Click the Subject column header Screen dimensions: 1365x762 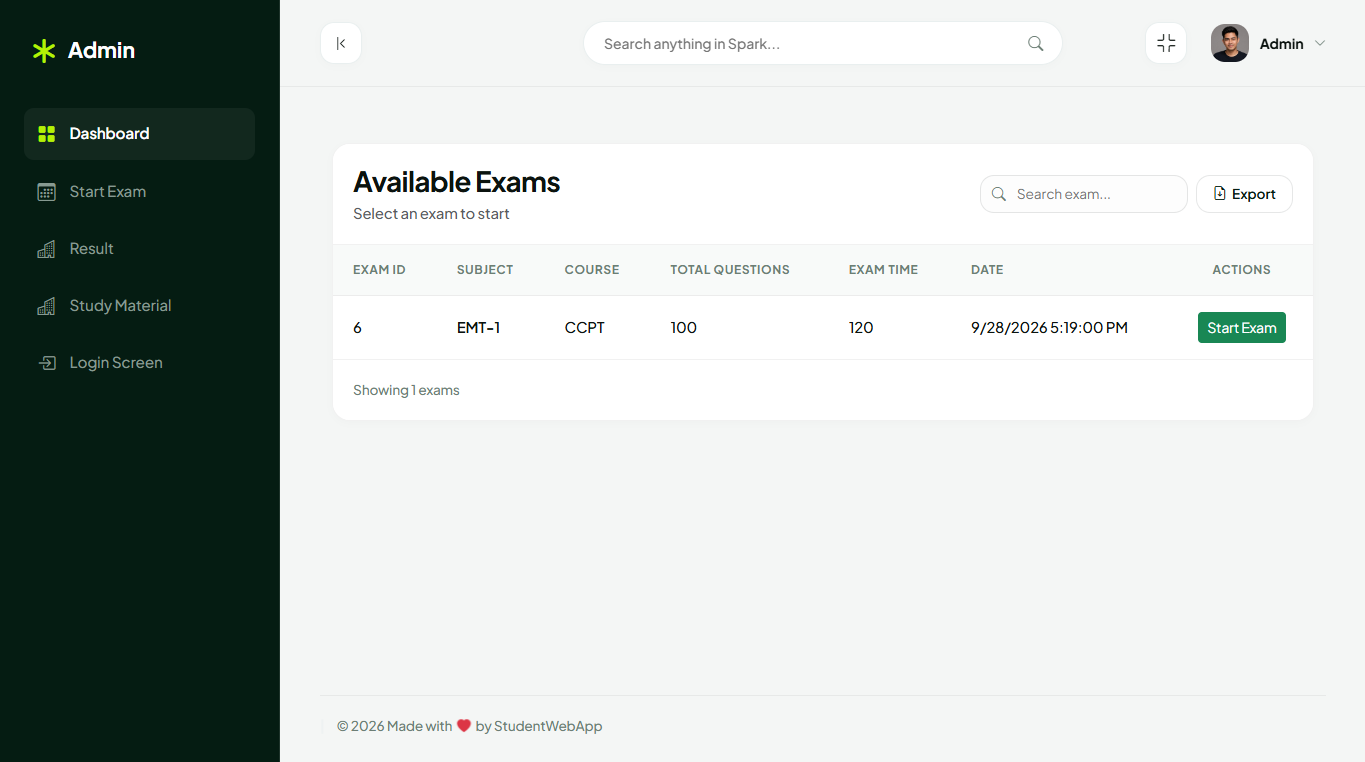[485, 270]
